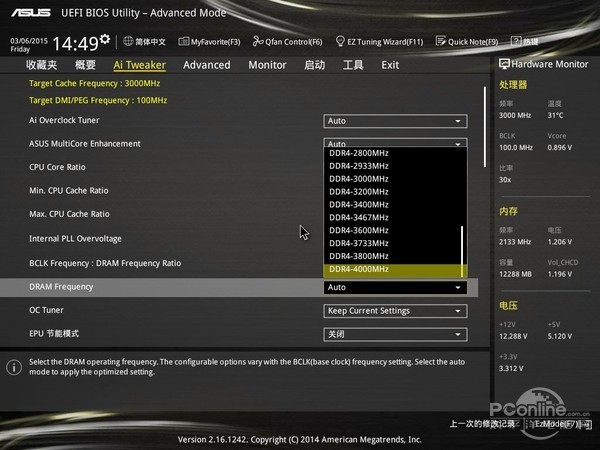Click MyFavorite(F3) label

tap(215, 42)
